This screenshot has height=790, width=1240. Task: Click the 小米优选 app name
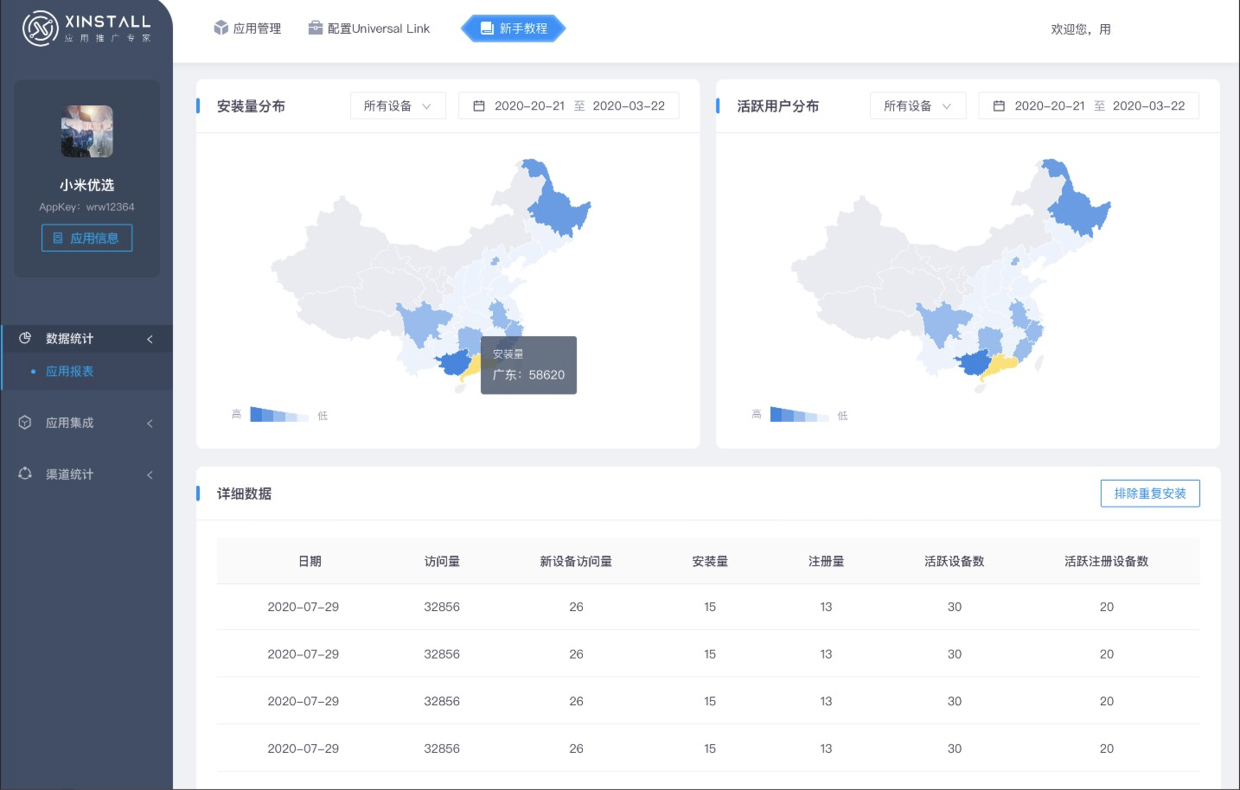point(87,185)
